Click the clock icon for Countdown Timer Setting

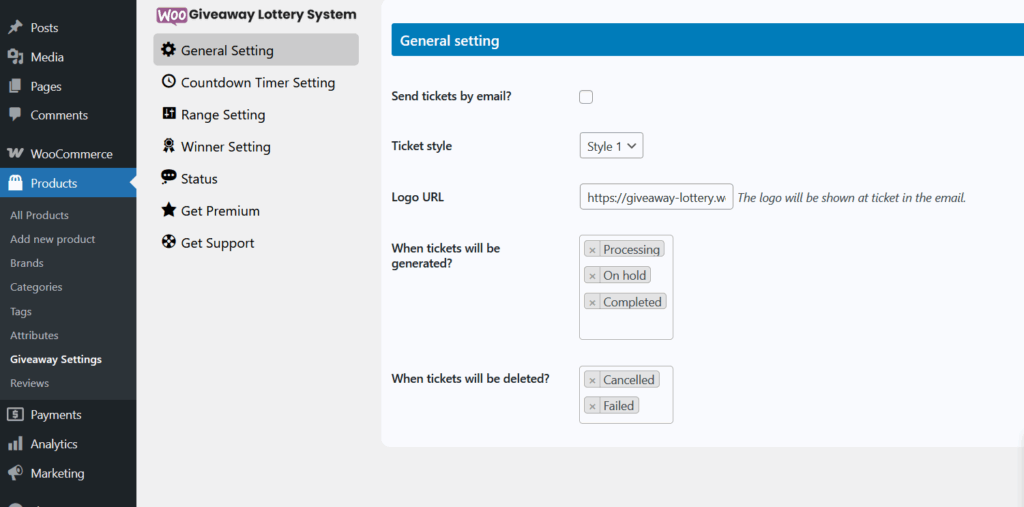168,82
